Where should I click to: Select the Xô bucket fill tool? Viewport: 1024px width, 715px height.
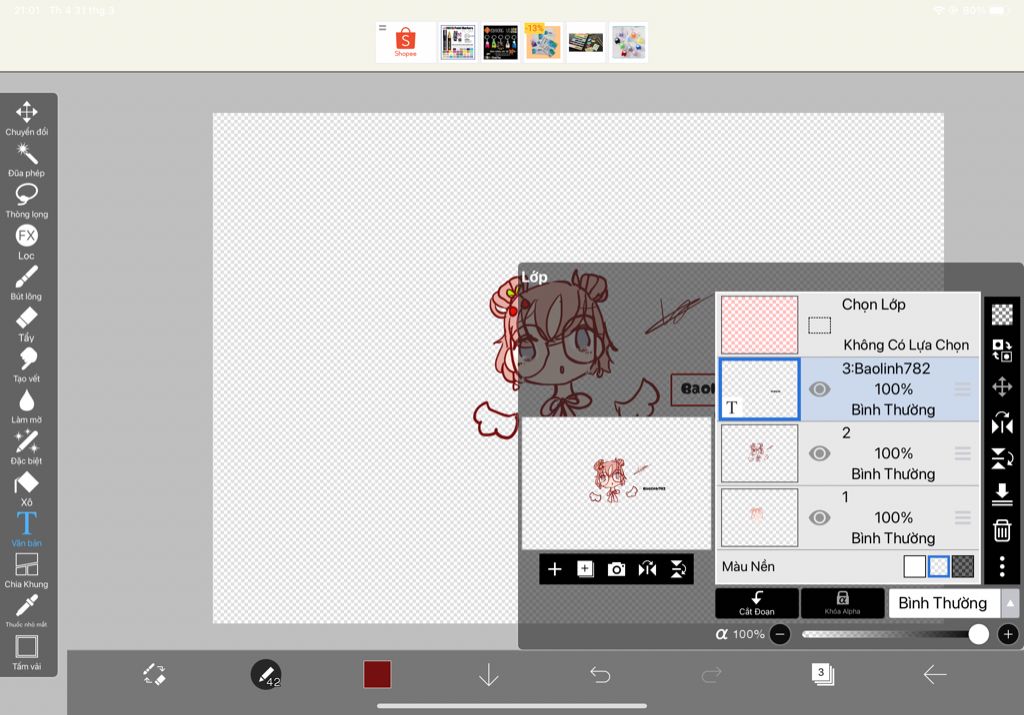26,489
